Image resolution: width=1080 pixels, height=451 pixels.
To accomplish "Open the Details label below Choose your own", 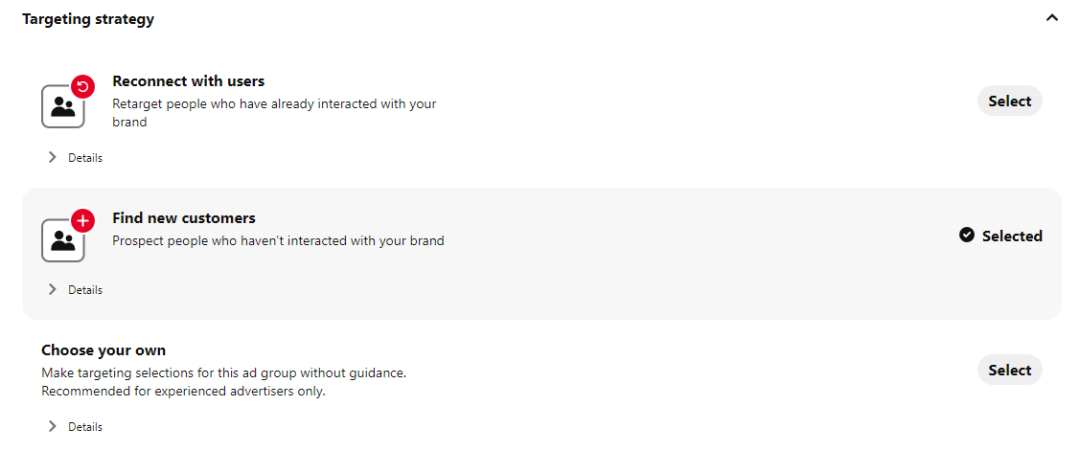I will 85,427.
